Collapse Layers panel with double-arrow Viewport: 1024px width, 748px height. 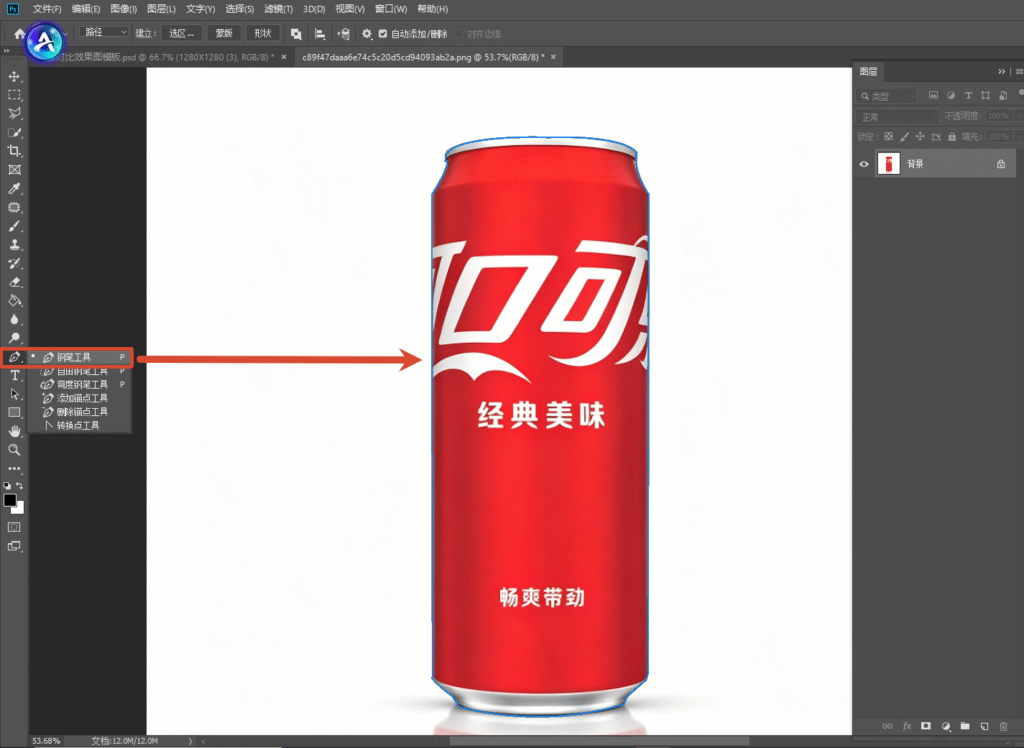1002,71
